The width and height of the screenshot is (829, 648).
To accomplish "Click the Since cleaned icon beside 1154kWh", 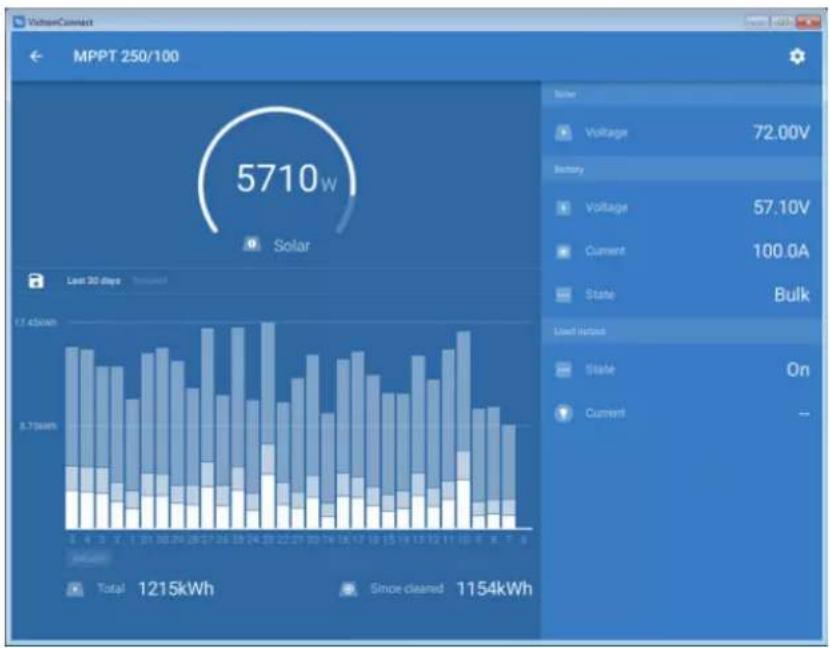I will click(x=348, y=589).
